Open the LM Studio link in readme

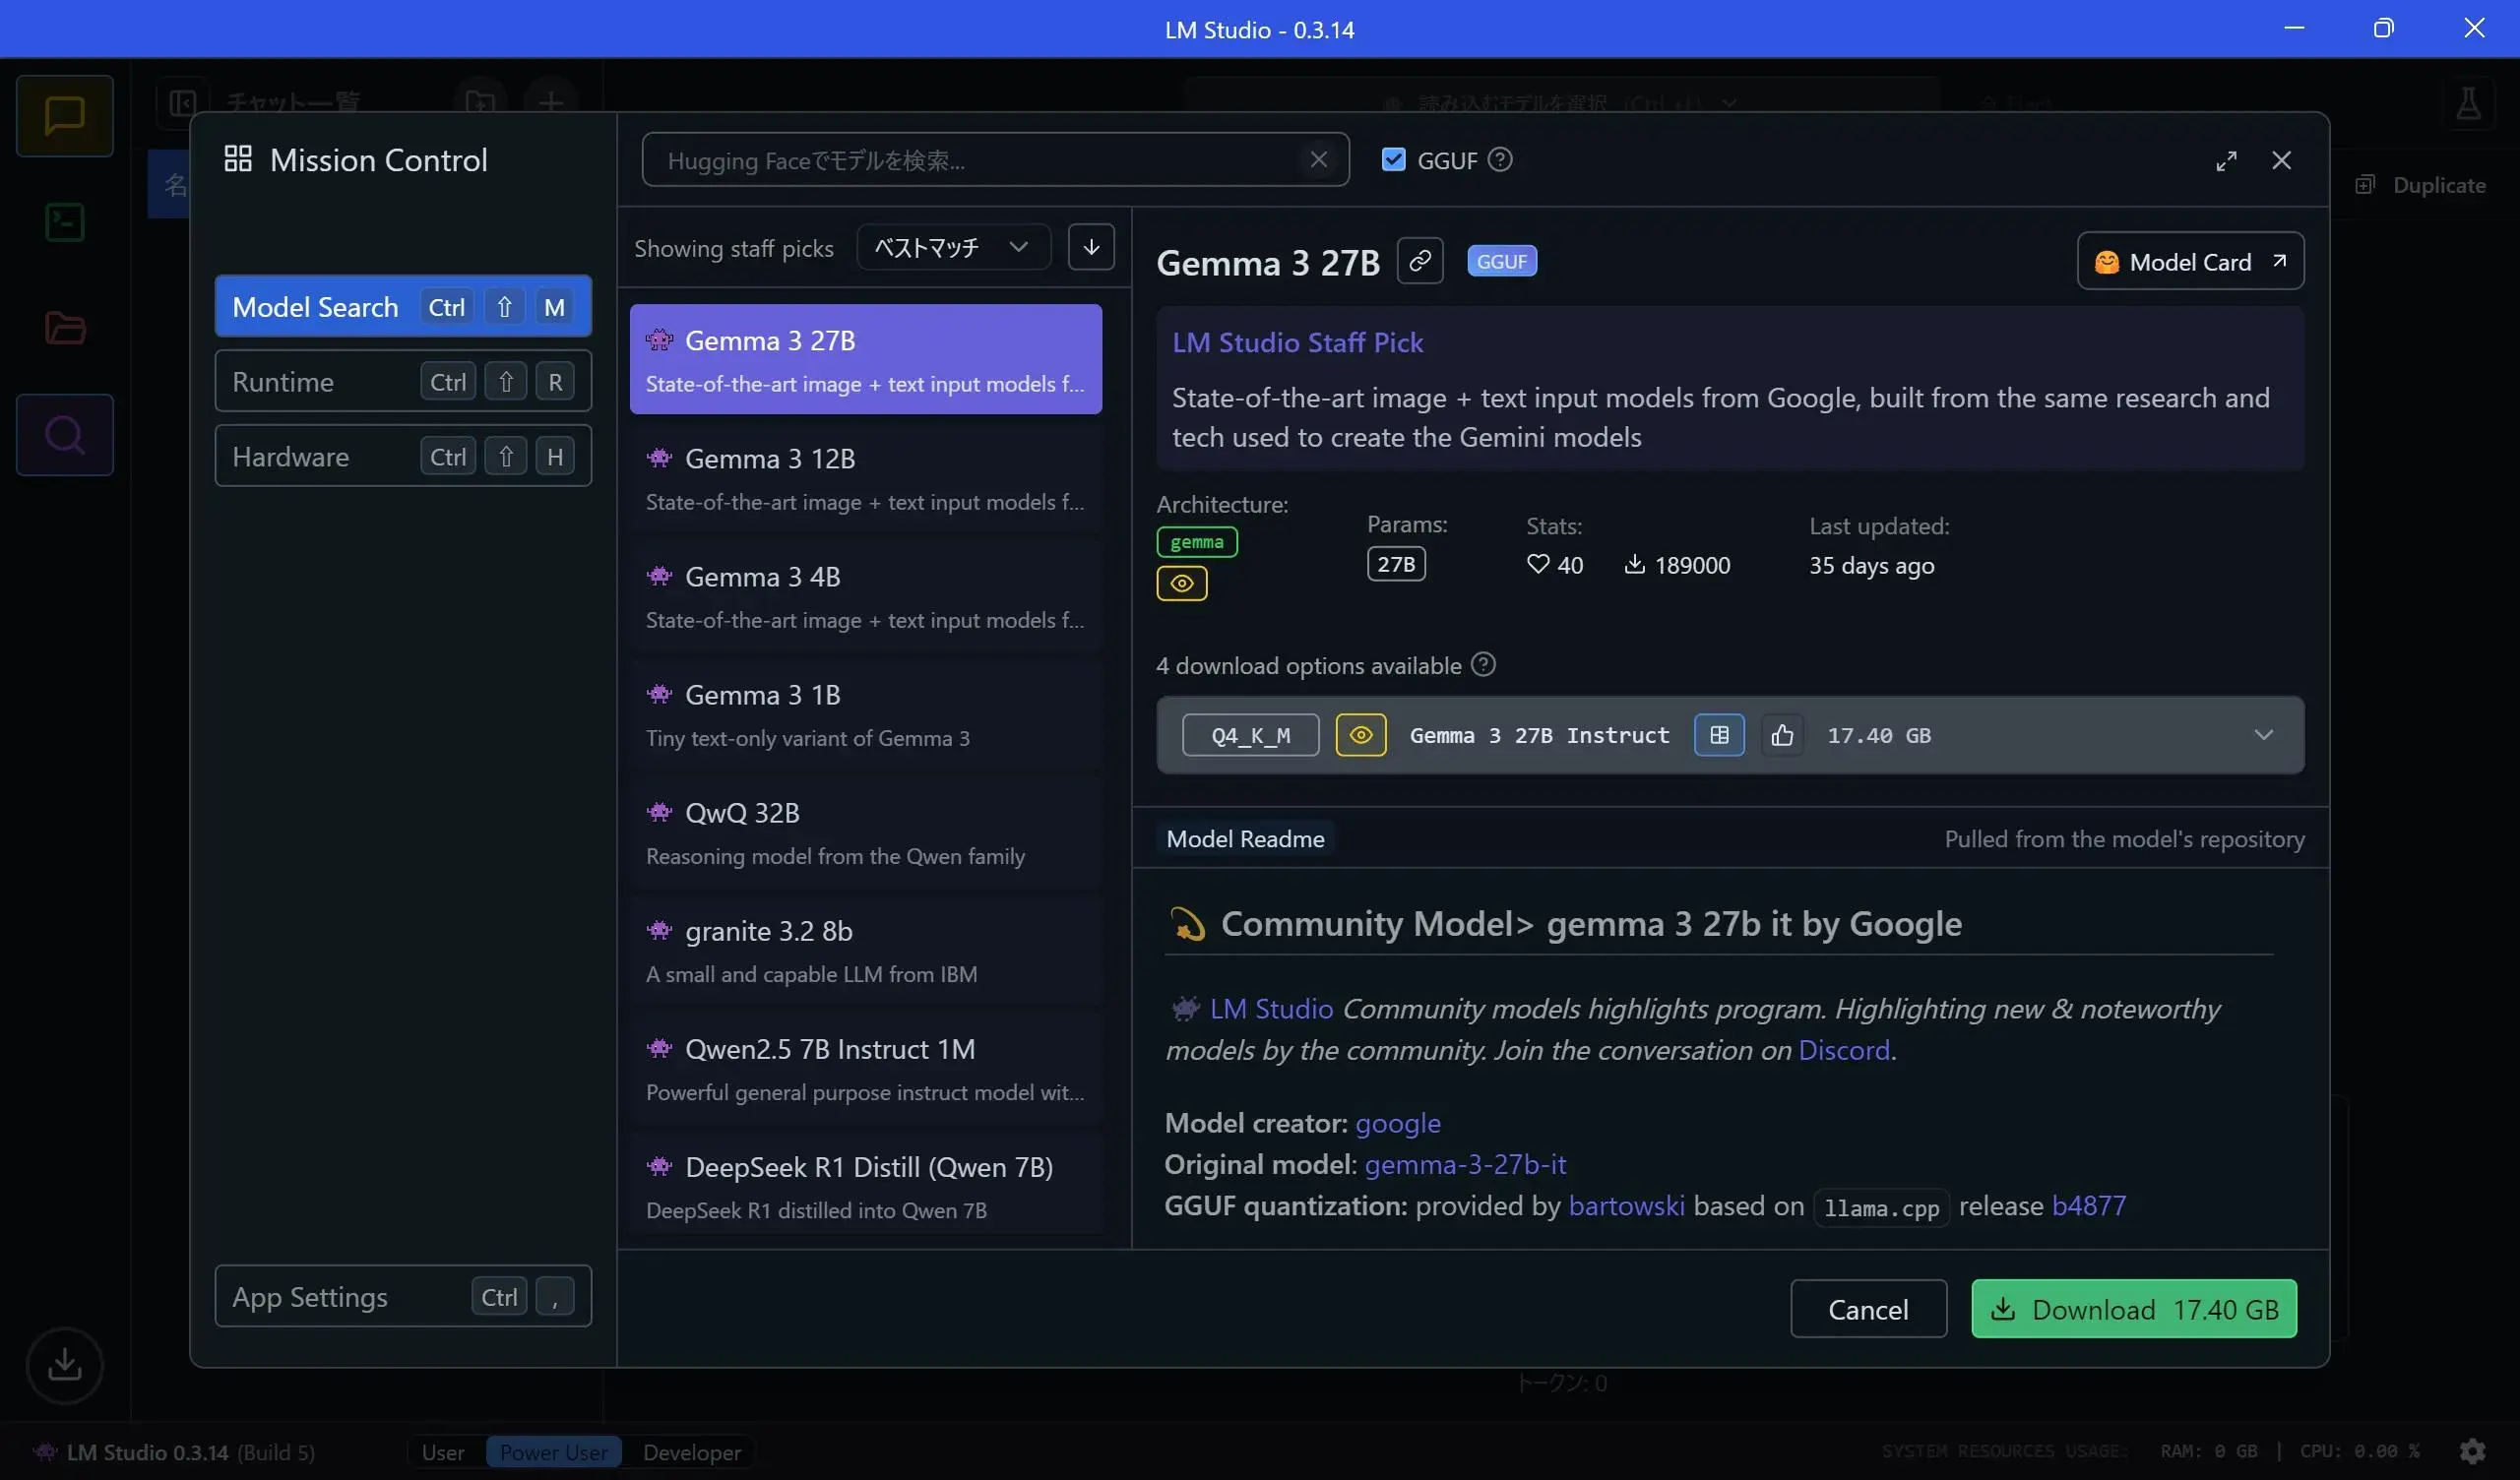1271,1008
